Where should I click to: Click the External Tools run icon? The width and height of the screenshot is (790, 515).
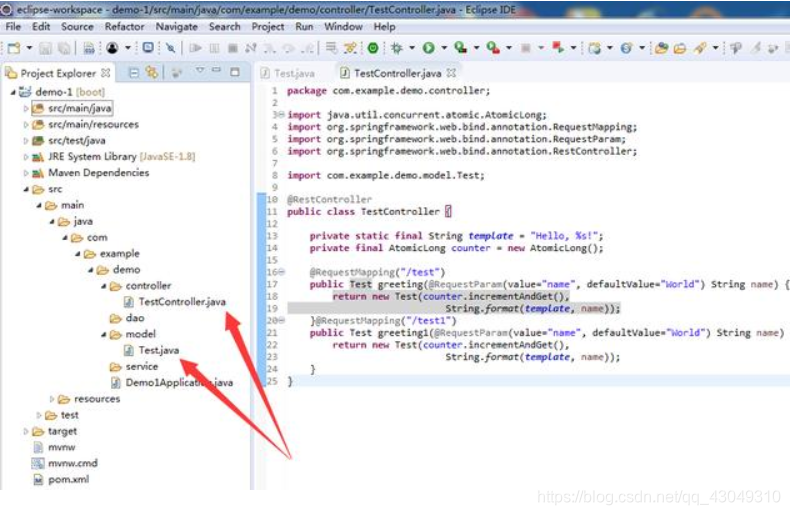point(493,48)
